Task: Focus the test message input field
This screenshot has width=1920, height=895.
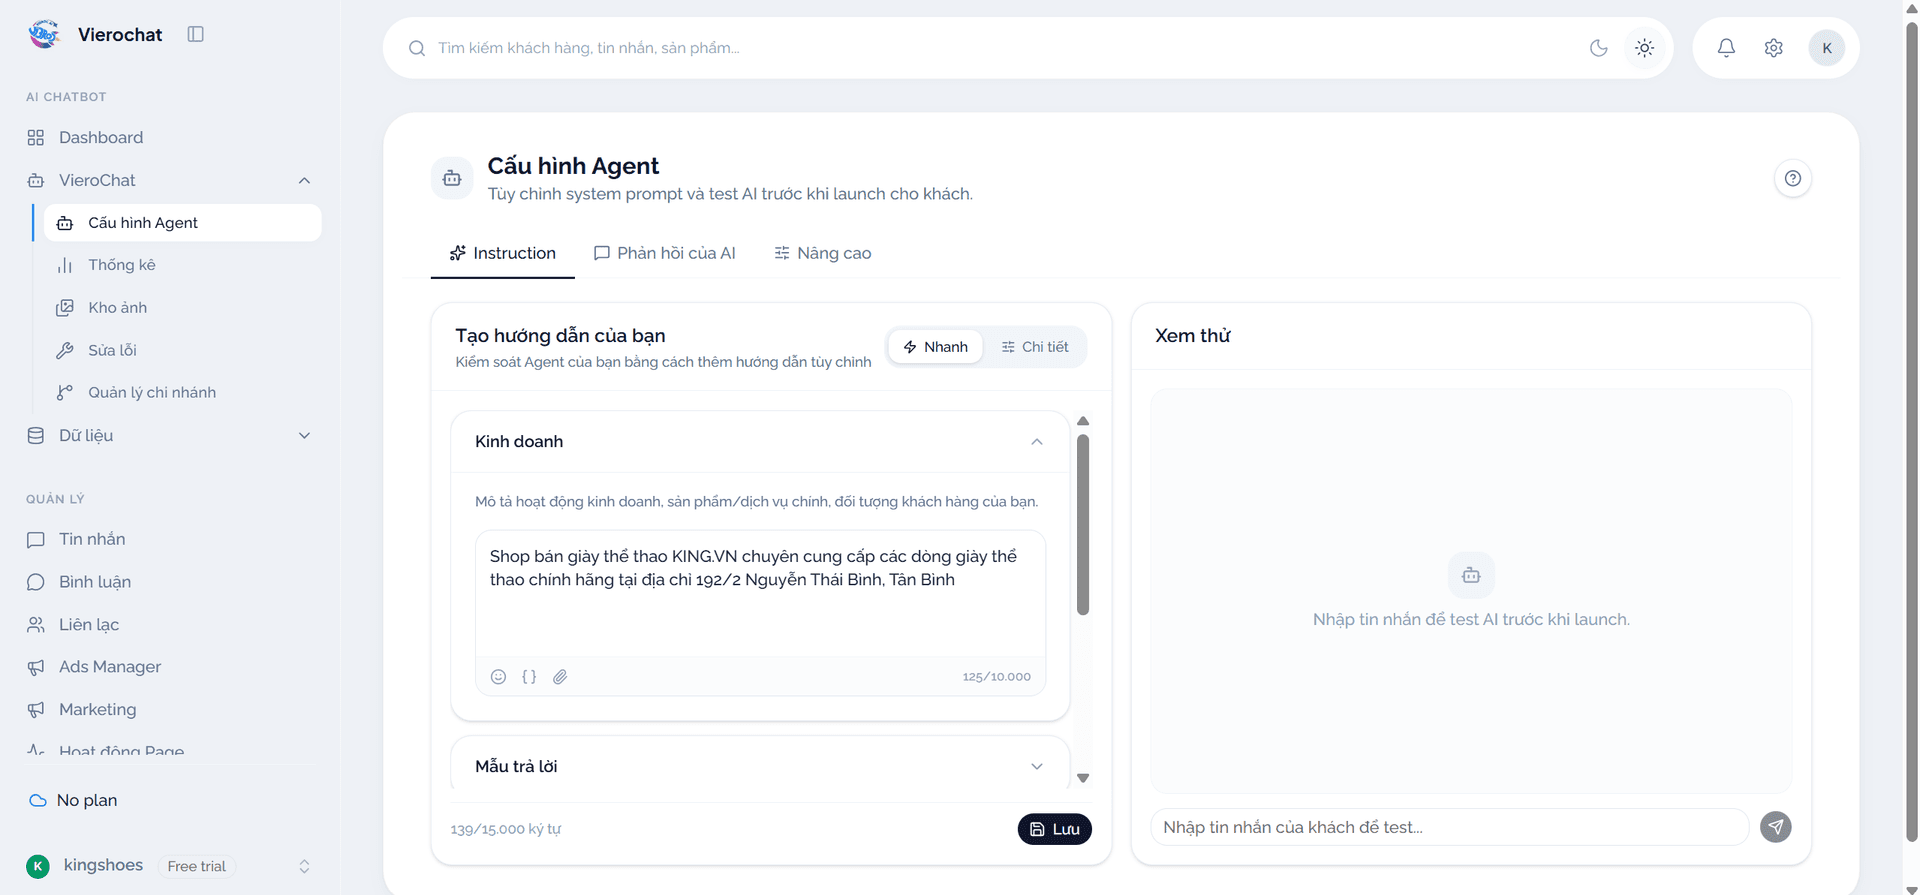Action: click(x=1450, y=827)
